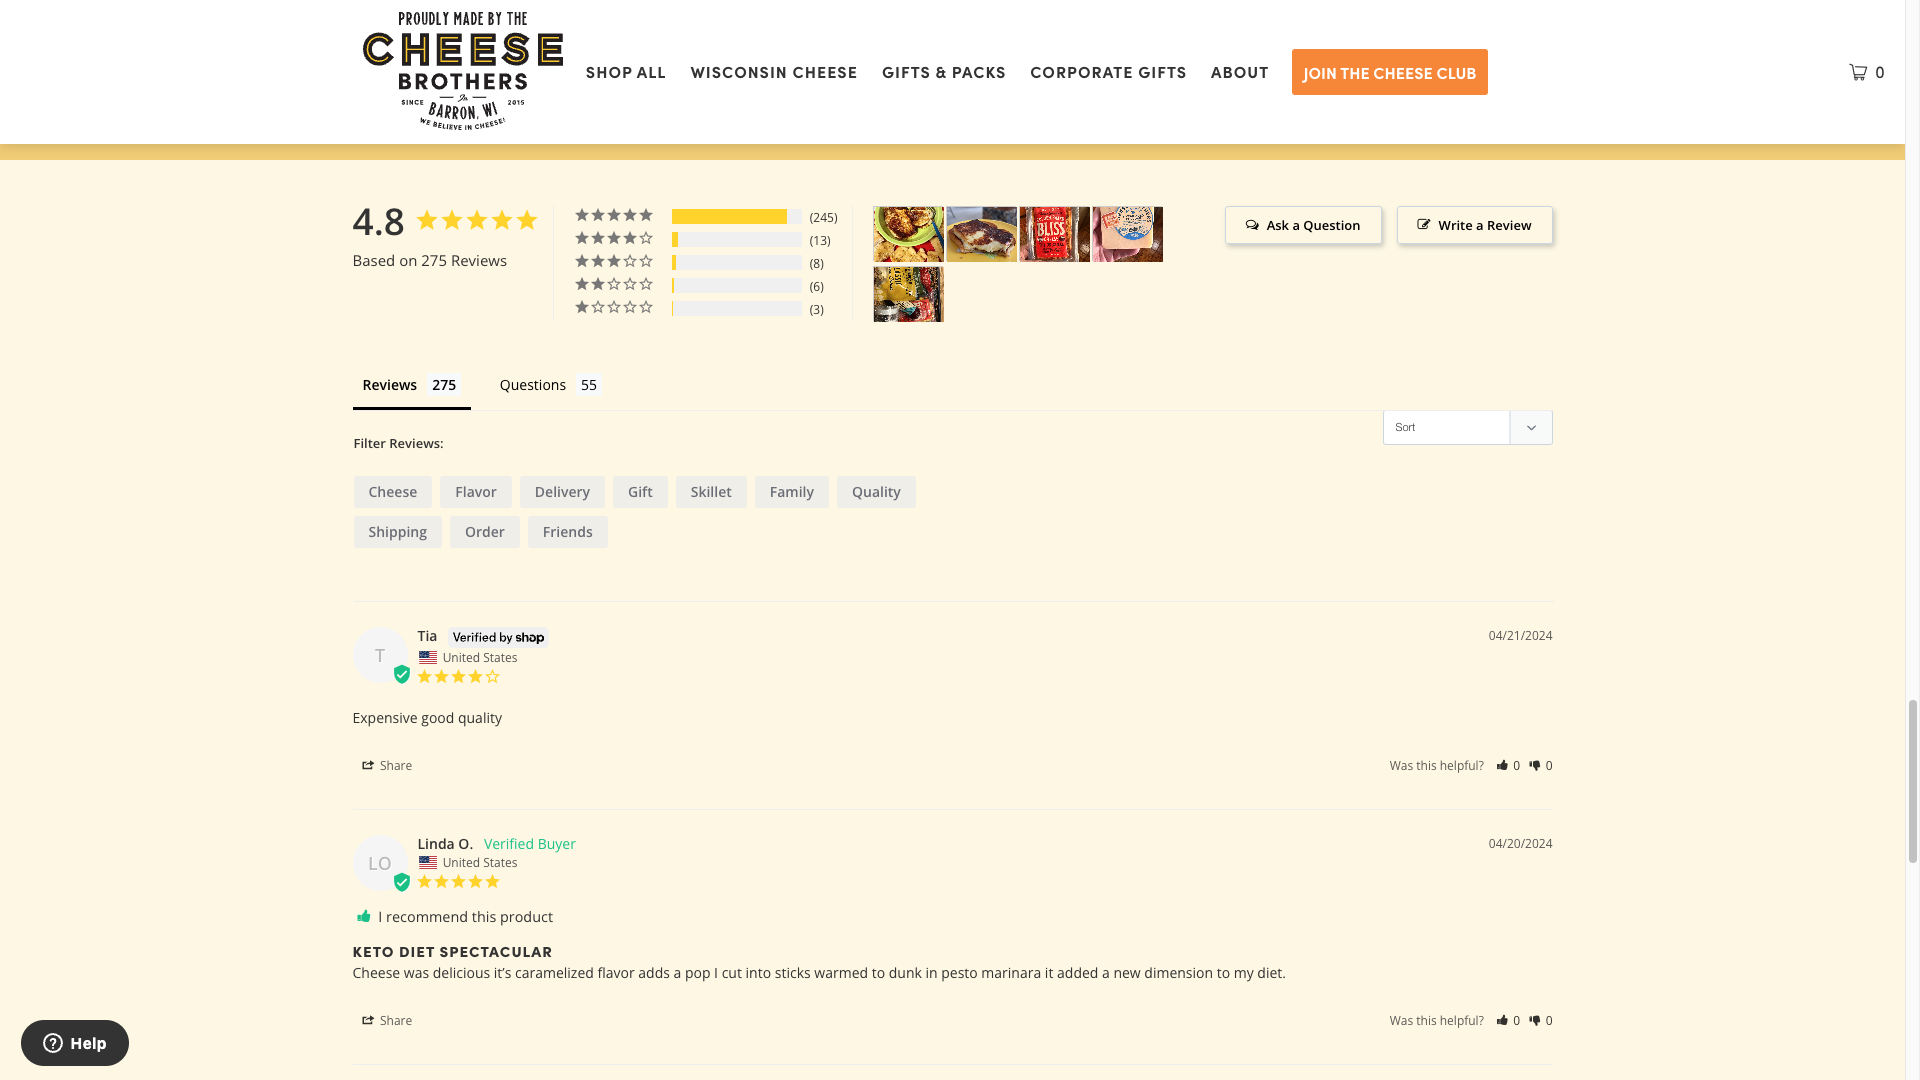
Task: Toggle the Cheese review filter
Action: pos(392,492)
